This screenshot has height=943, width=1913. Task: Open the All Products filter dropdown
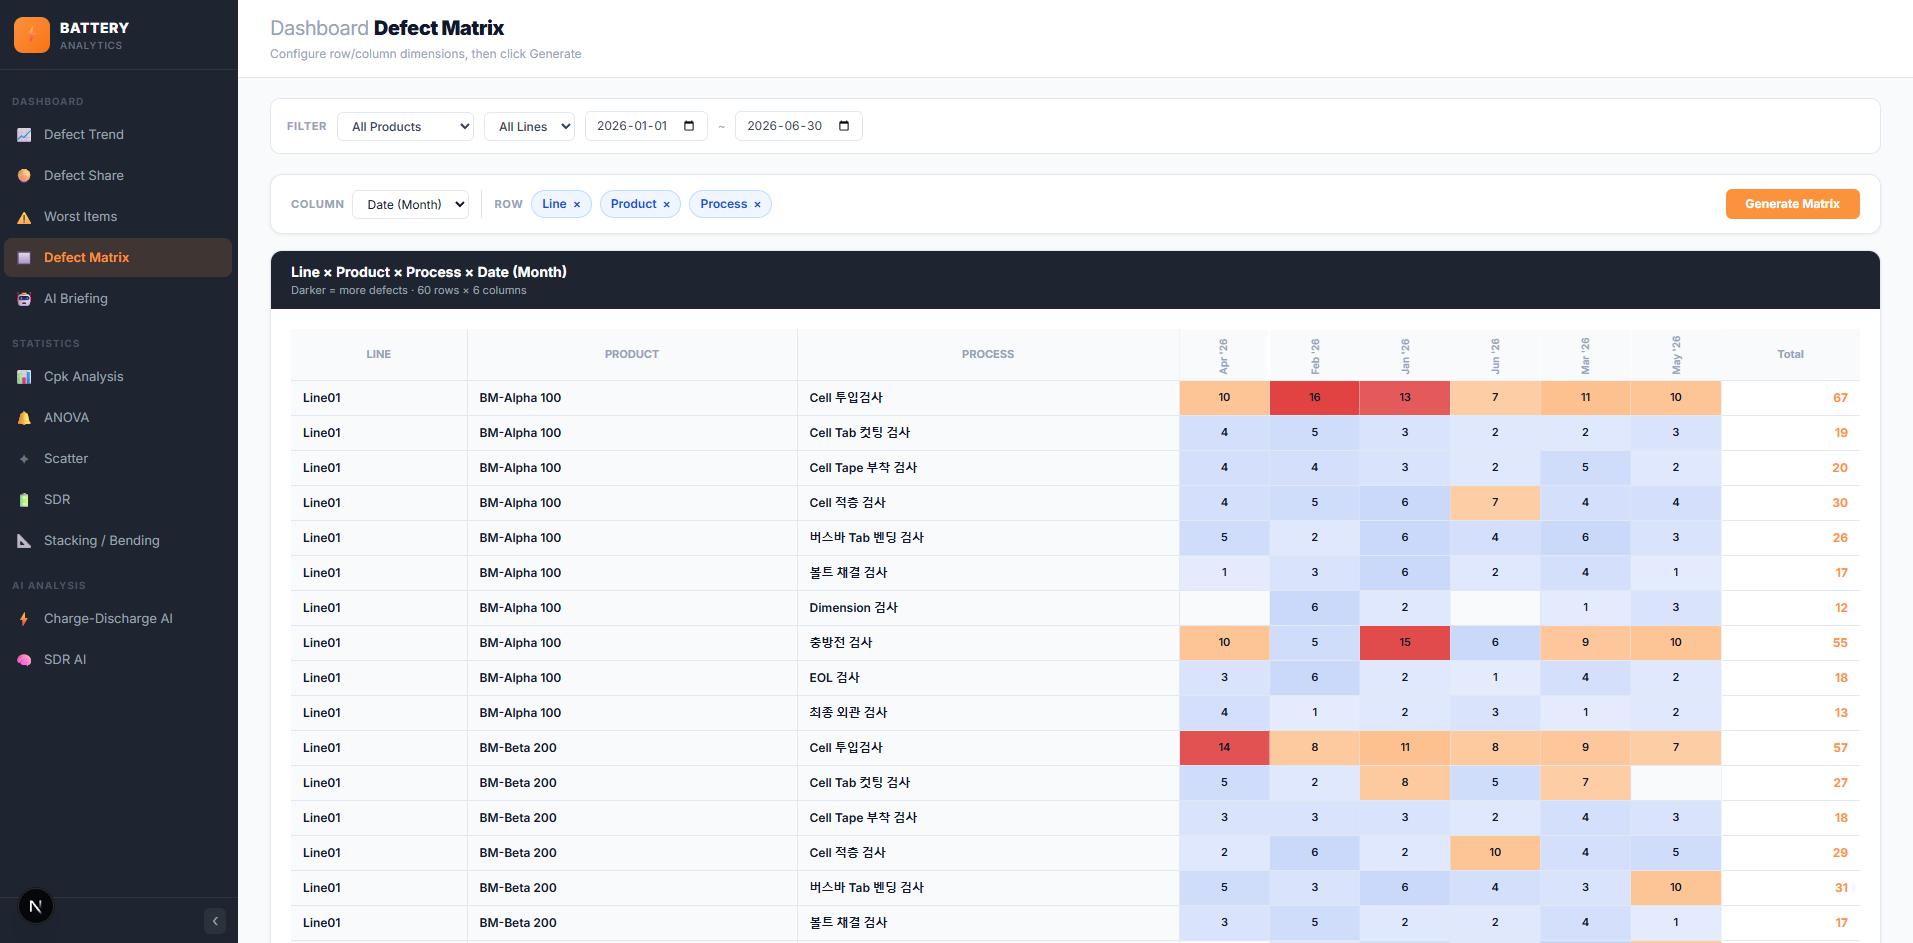[x=406, y=126]
